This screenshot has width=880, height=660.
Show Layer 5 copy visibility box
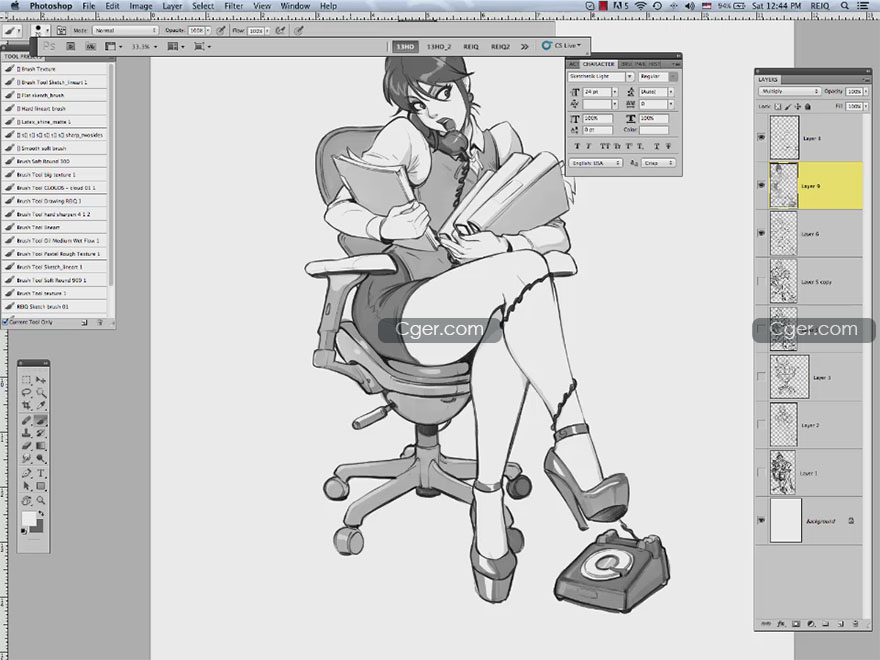[x=761, y=281]
